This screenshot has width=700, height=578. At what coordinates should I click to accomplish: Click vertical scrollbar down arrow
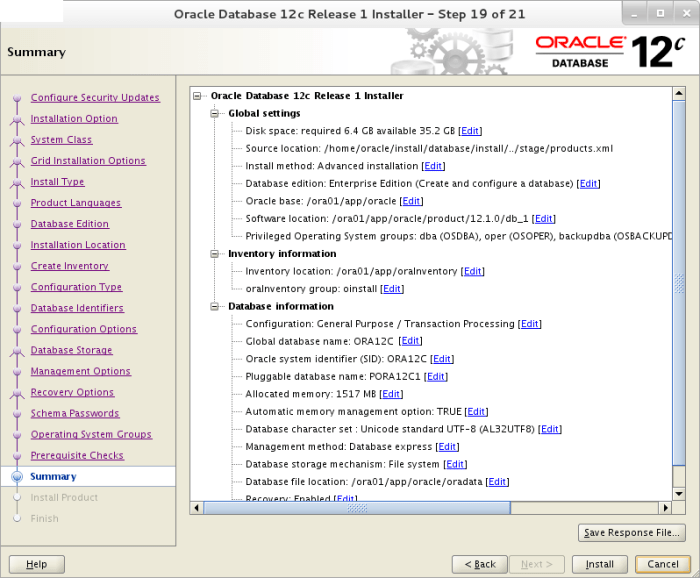click(679, 494)
